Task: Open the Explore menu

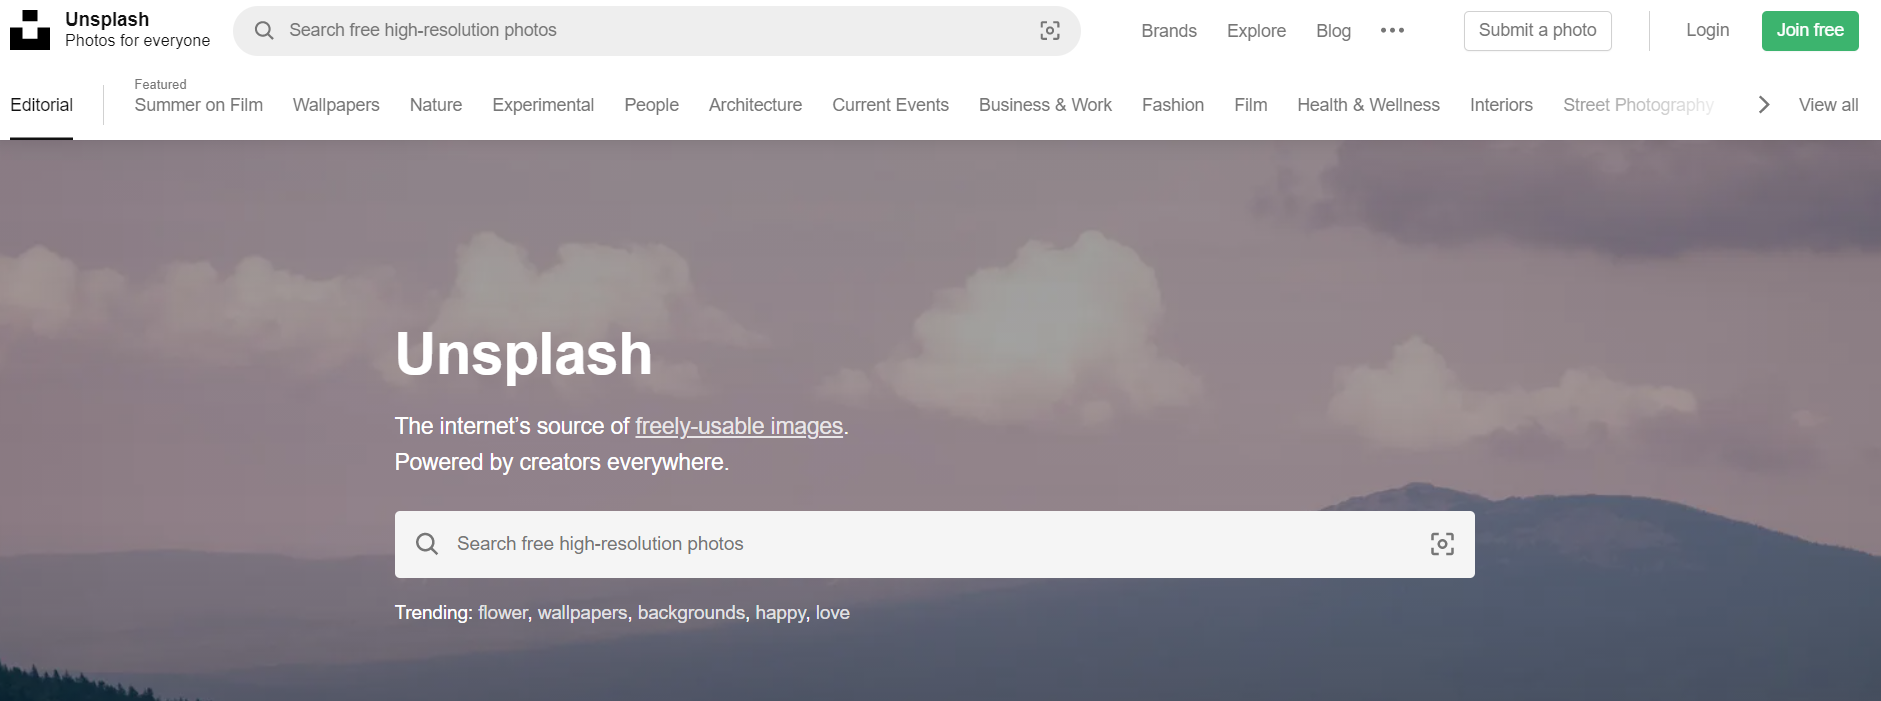Action: (1256, 31)
